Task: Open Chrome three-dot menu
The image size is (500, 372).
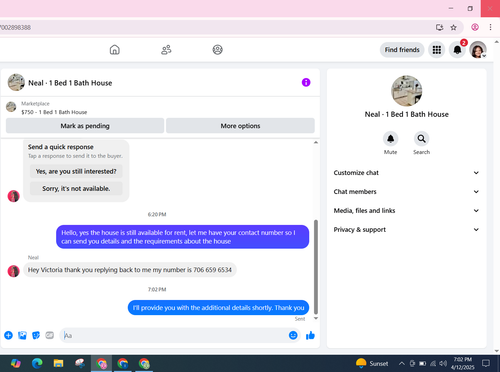Action: [x=490, y=27]
